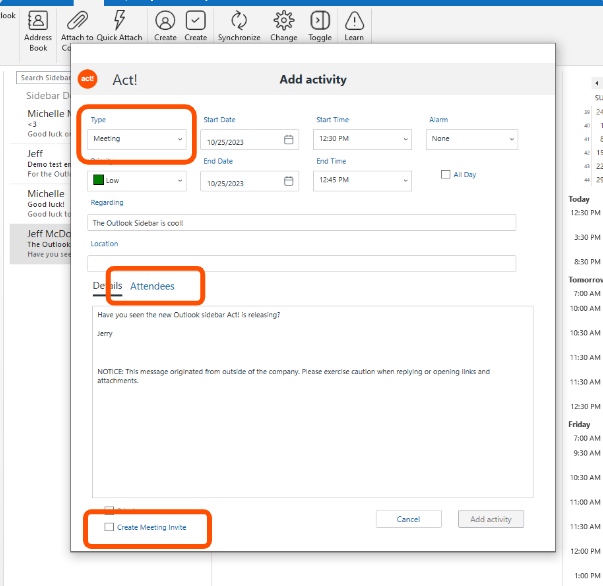Open the Change settings gear icon

pos(283,20)
